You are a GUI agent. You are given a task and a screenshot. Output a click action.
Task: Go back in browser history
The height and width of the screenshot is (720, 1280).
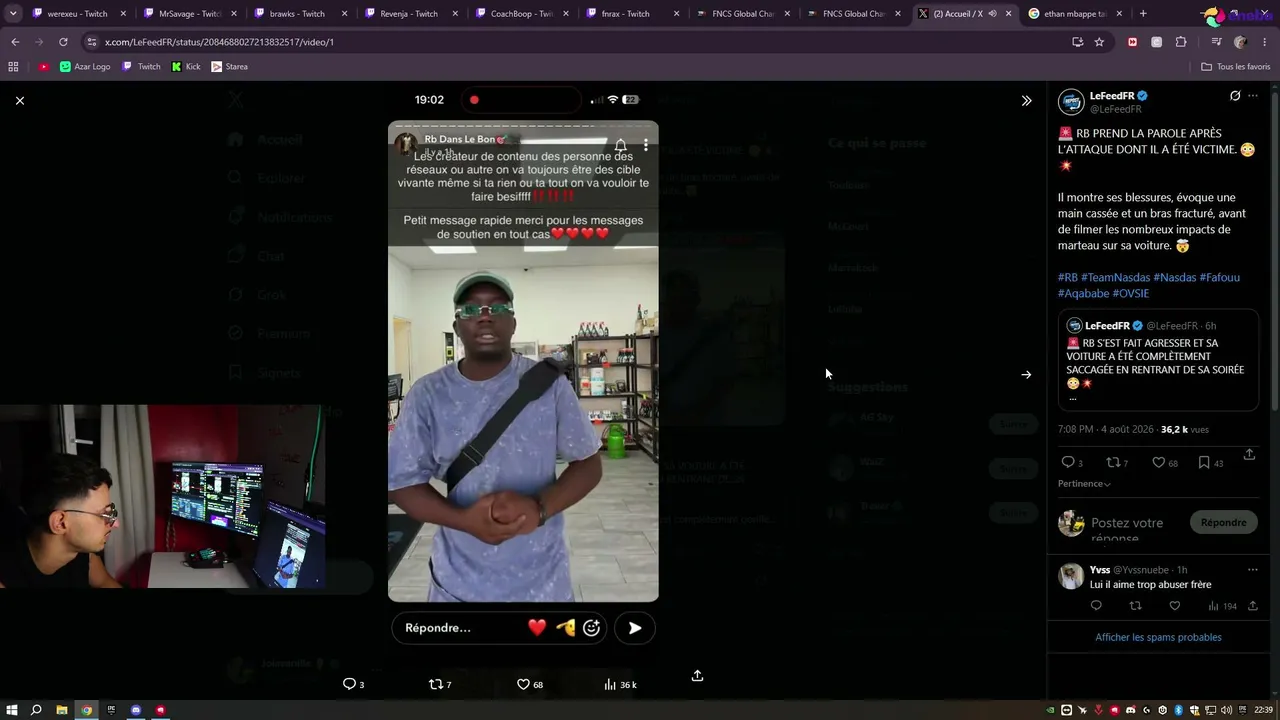point(15,42)
